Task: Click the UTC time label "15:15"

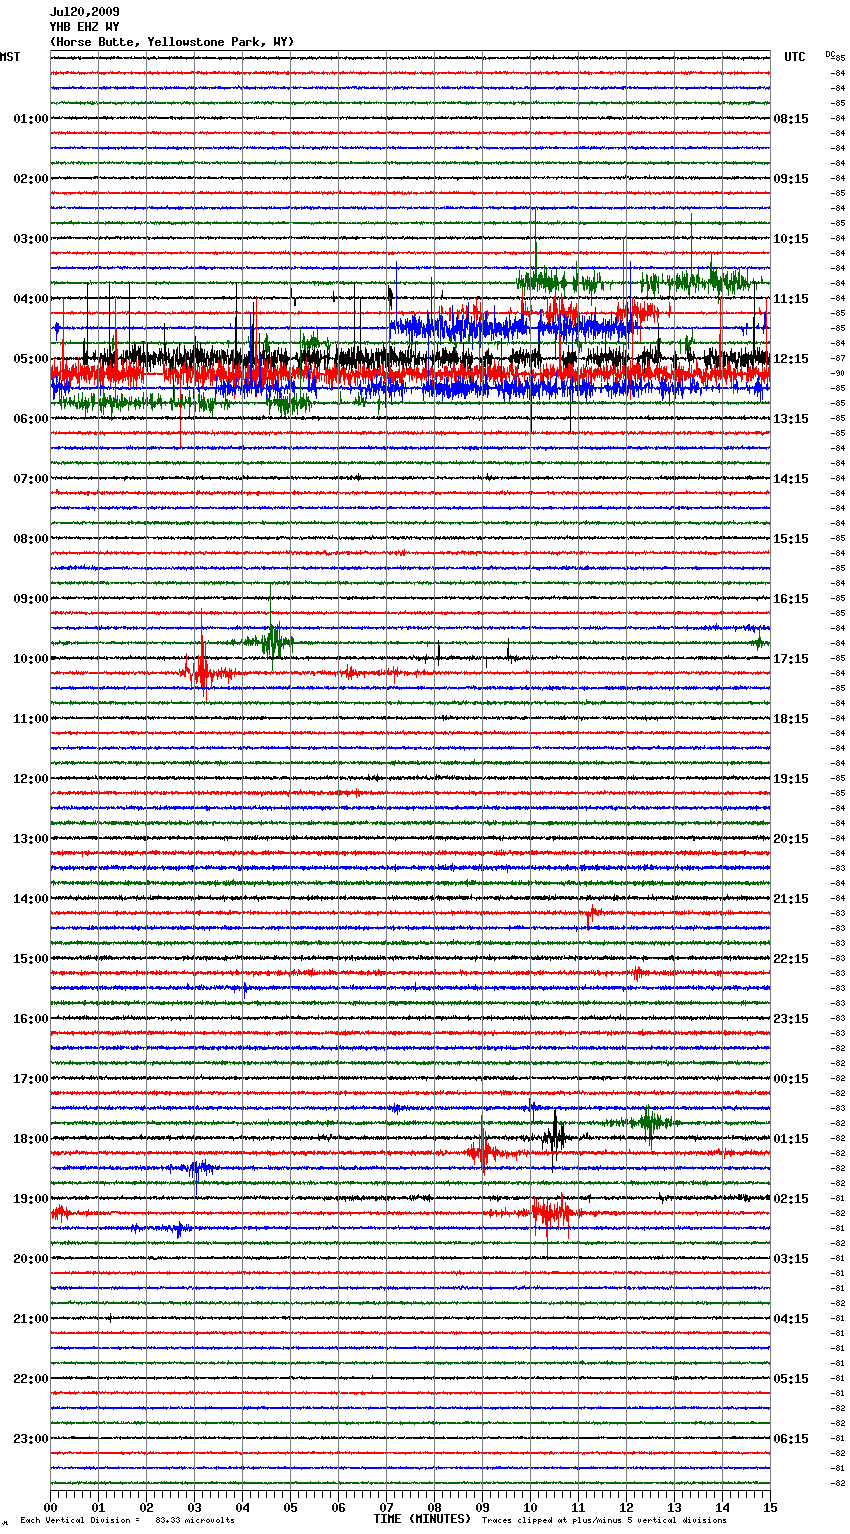Action: tap(791, 539)
